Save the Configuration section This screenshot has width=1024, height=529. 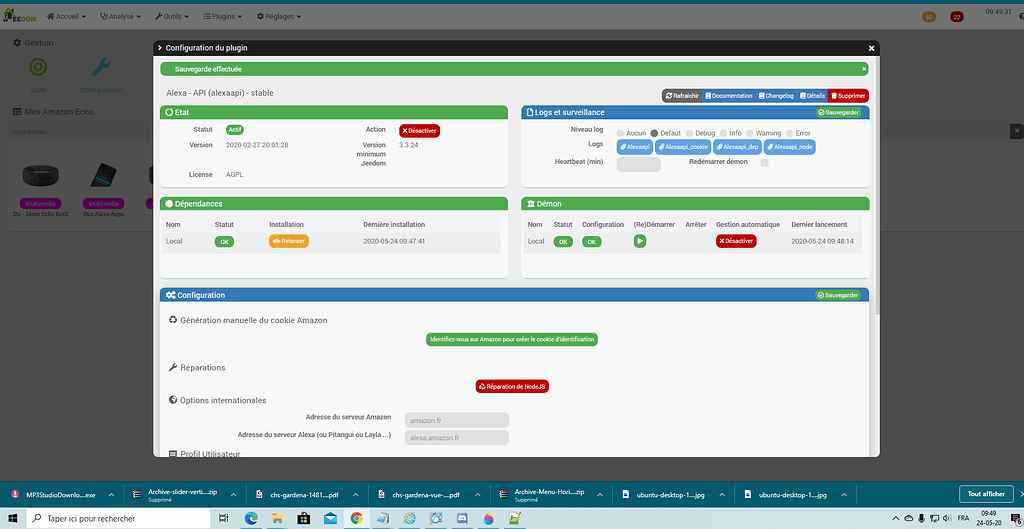838,295
